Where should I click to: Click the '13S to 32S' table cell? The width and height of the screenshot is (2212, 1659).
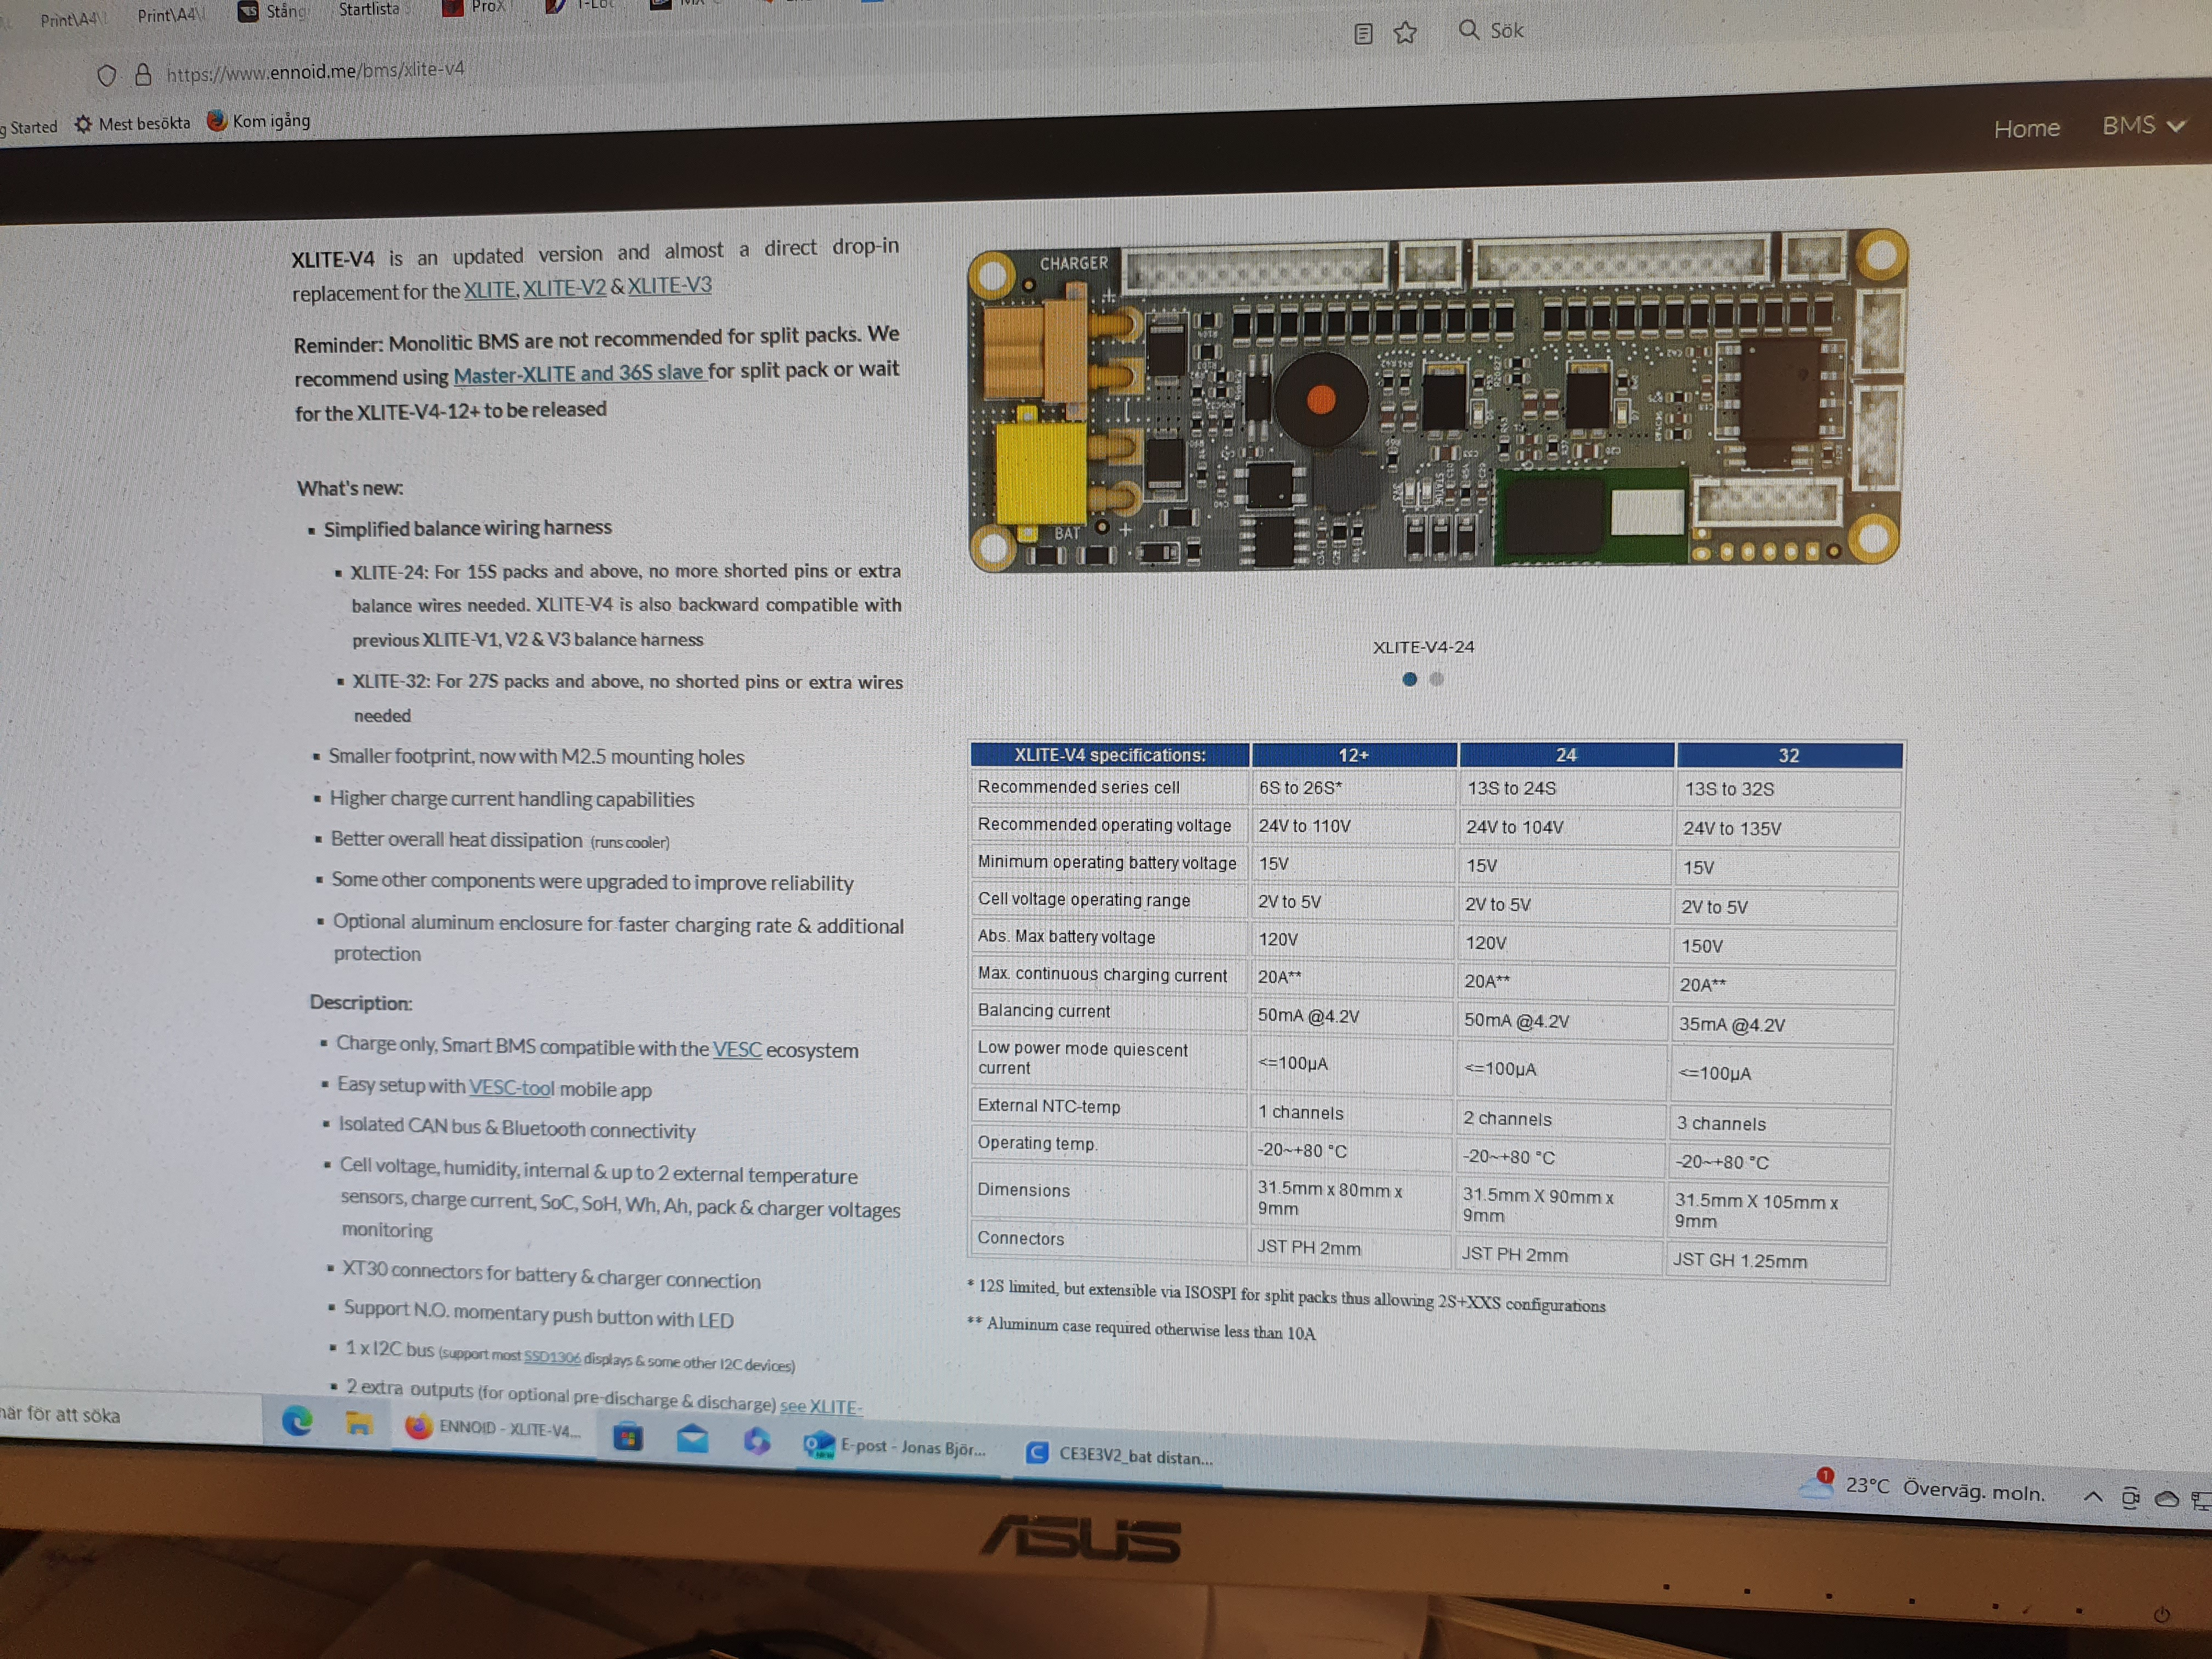tap(1789, 790)
